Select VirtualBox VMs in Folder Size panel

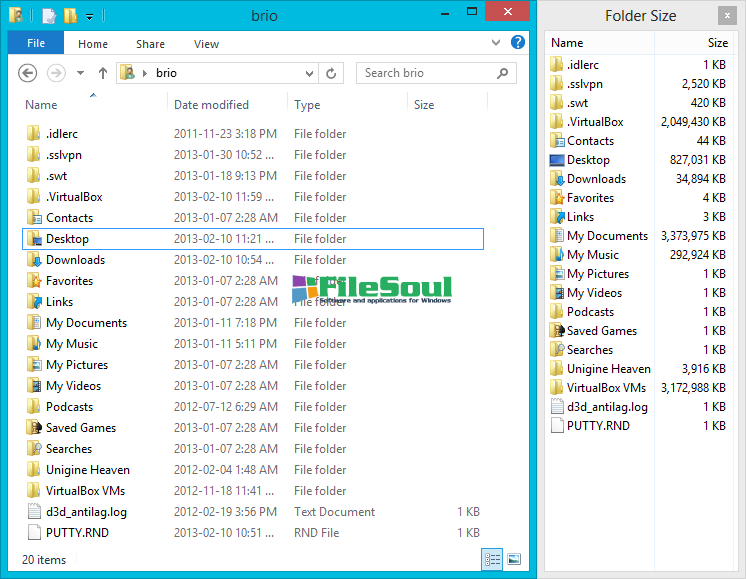pos(606,388)
